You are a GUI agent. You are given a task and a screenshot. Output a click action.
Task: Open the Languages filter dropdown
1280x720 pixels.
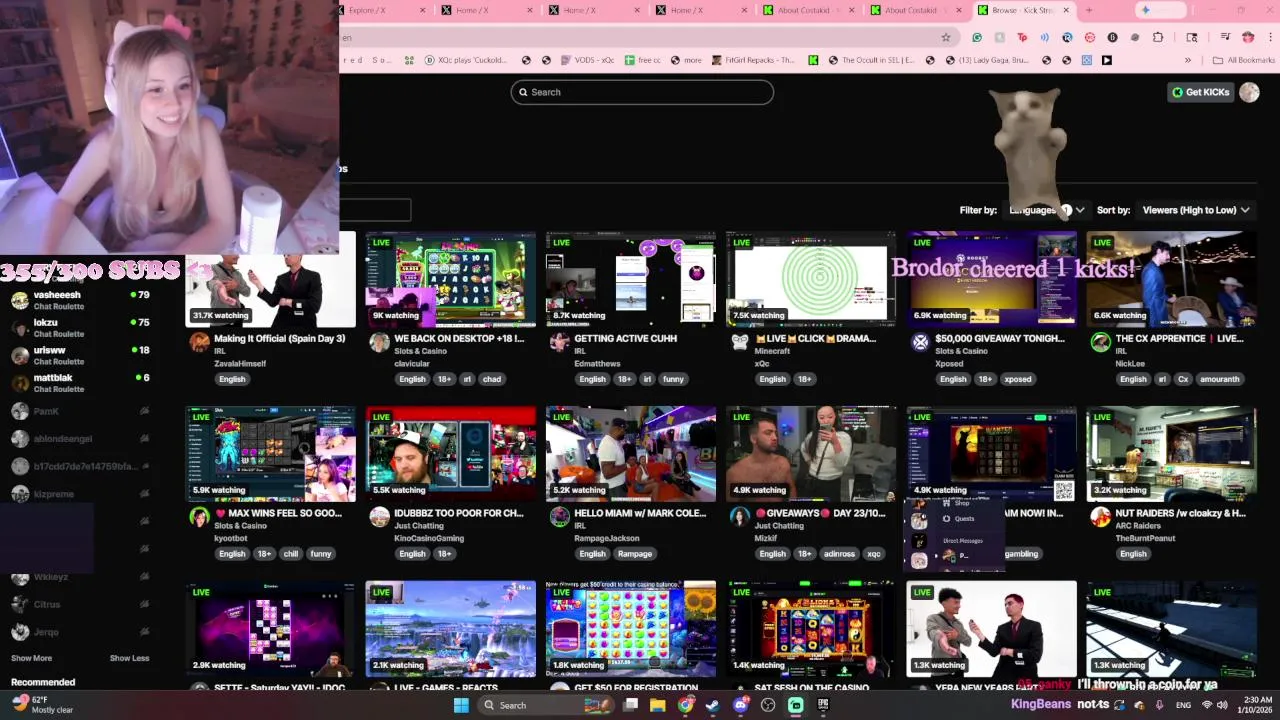(x=1047, y=210)
